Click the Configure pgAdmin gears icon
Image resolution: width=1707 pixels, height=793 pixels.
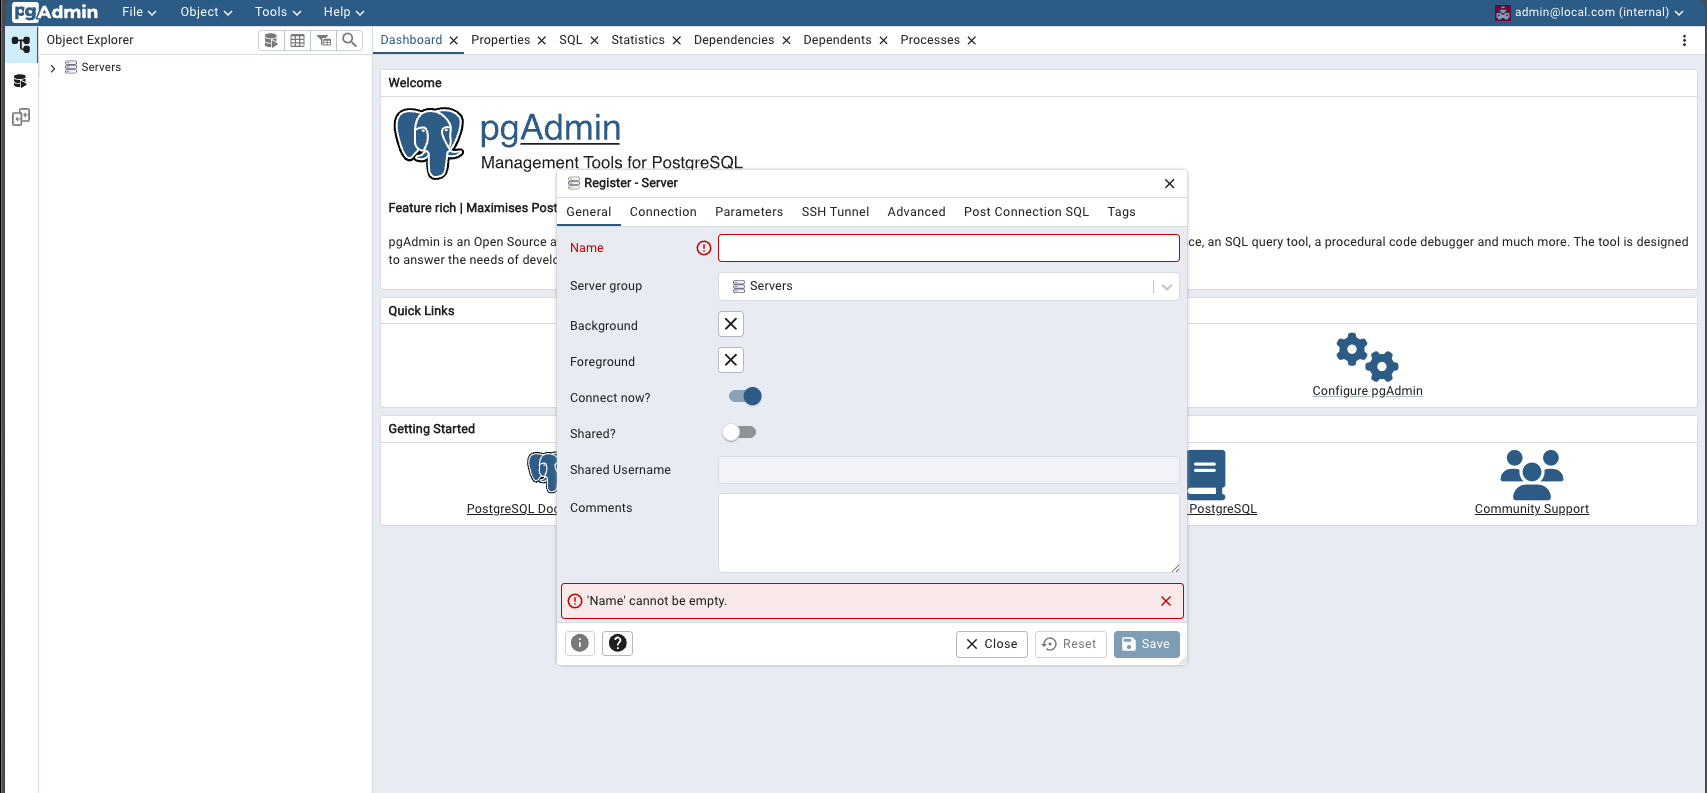click(x=1367, y=357)
